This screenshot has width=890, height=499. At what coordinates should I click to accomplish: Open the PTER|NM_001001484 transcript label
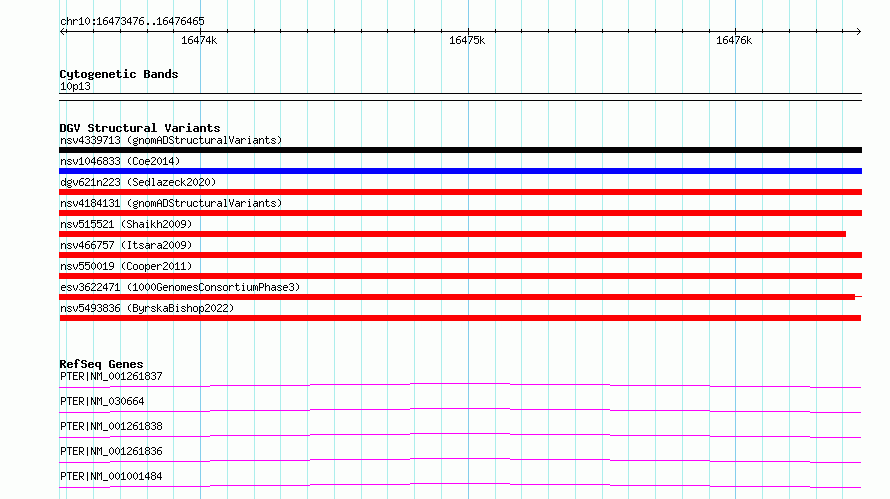click(111, 476)
